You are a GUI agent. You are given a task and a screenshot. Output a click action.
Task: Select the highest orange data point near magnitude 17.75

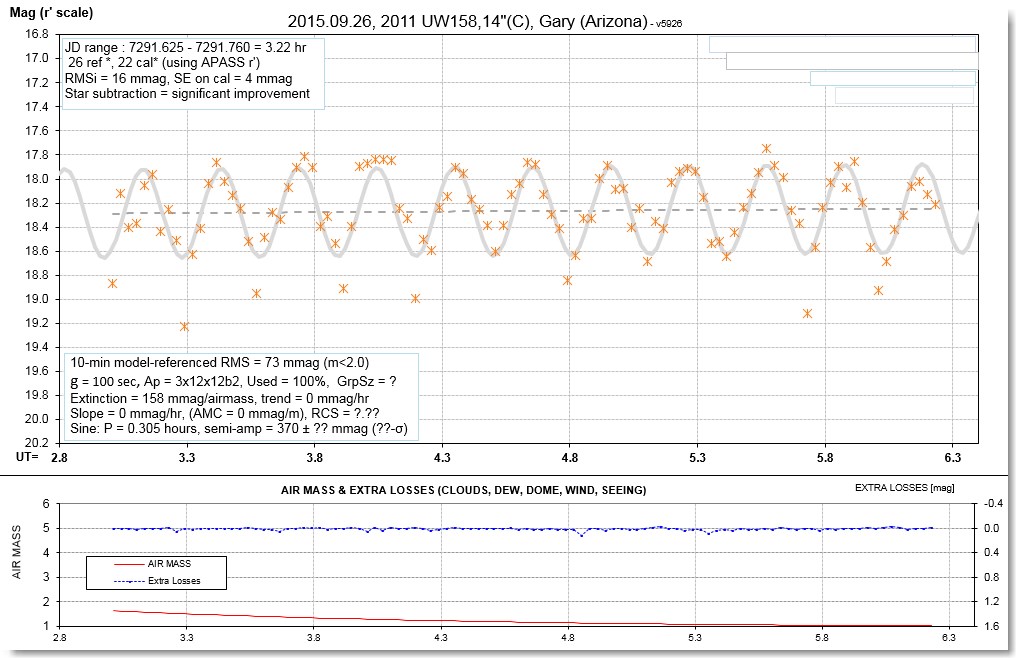click(x=766, y=148)
